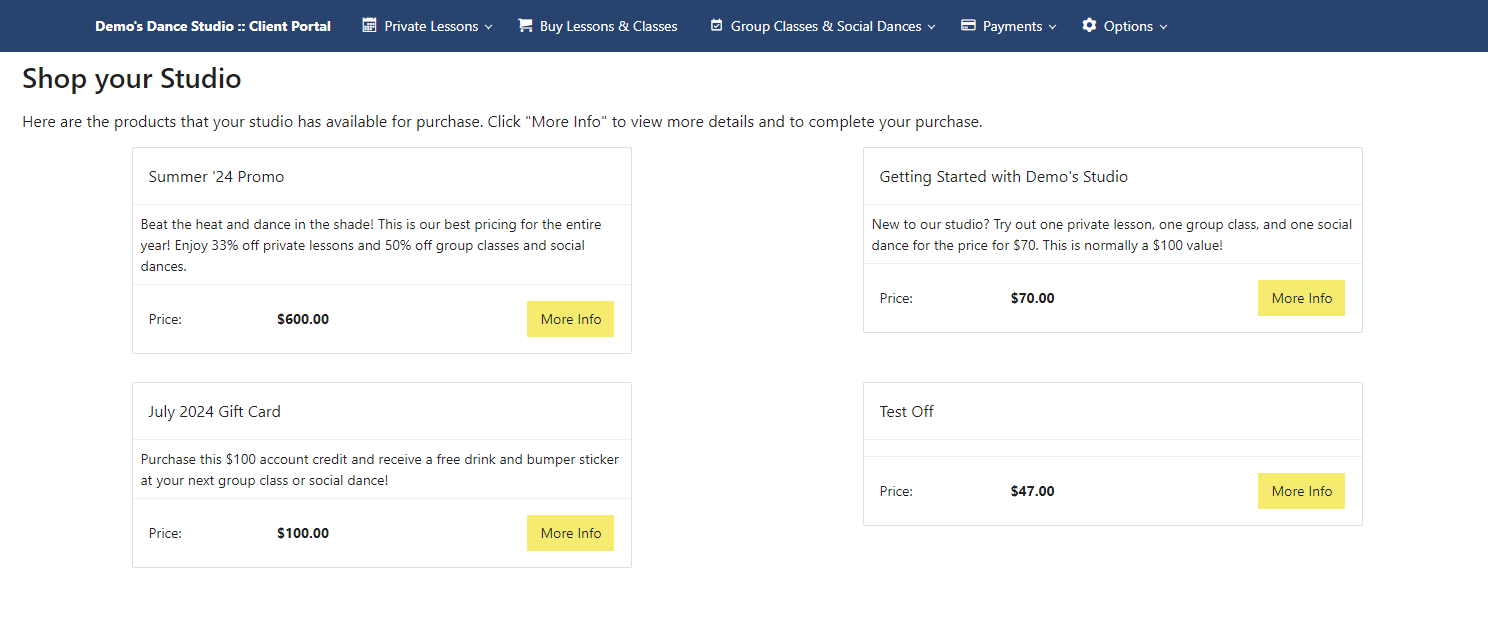Open the Payments menu
Viewport: 1488px width, 640px height.
tap(1009, 26)
